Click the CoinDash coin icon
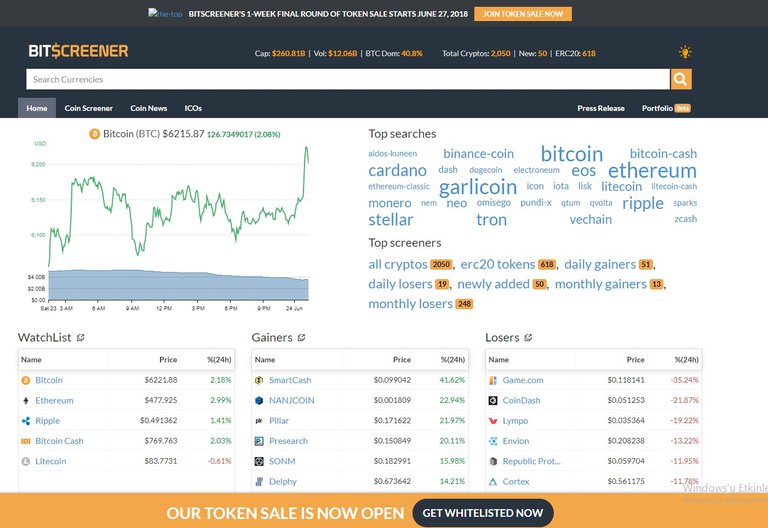768x528 pixels. pos(493,401)
